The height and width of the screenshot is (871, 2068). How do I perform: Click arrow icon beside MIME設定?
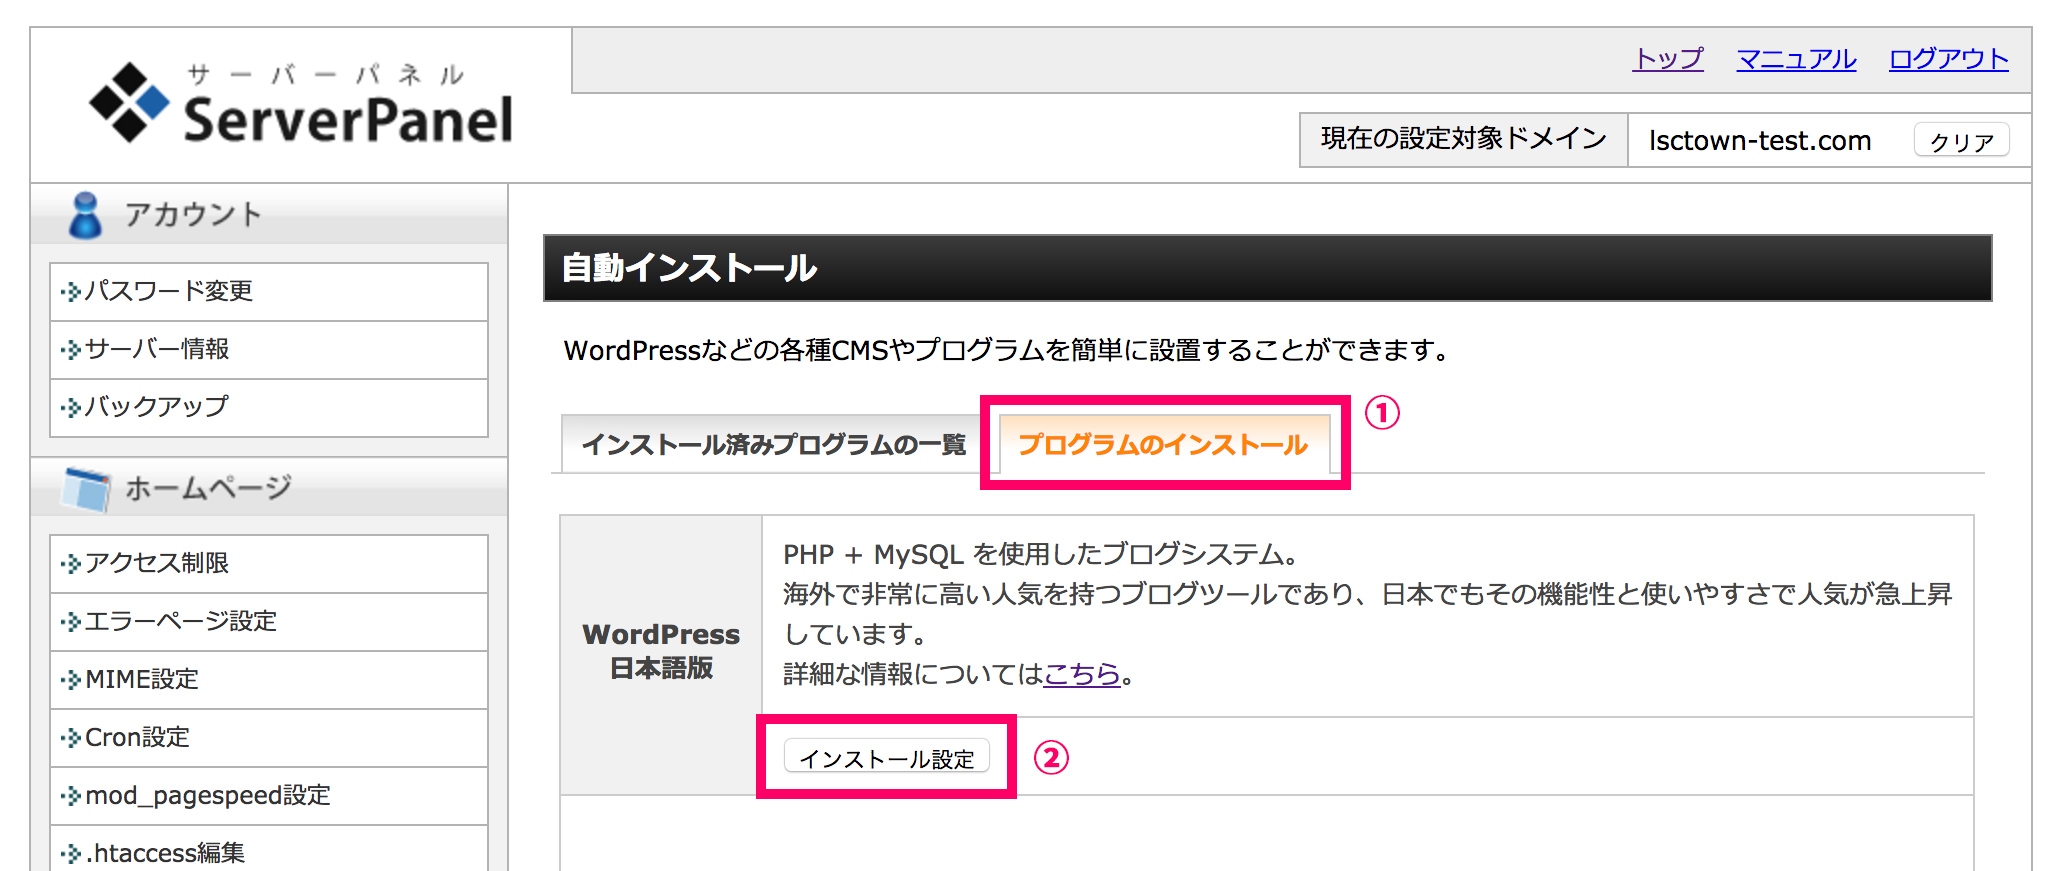[x=70, y=680]
